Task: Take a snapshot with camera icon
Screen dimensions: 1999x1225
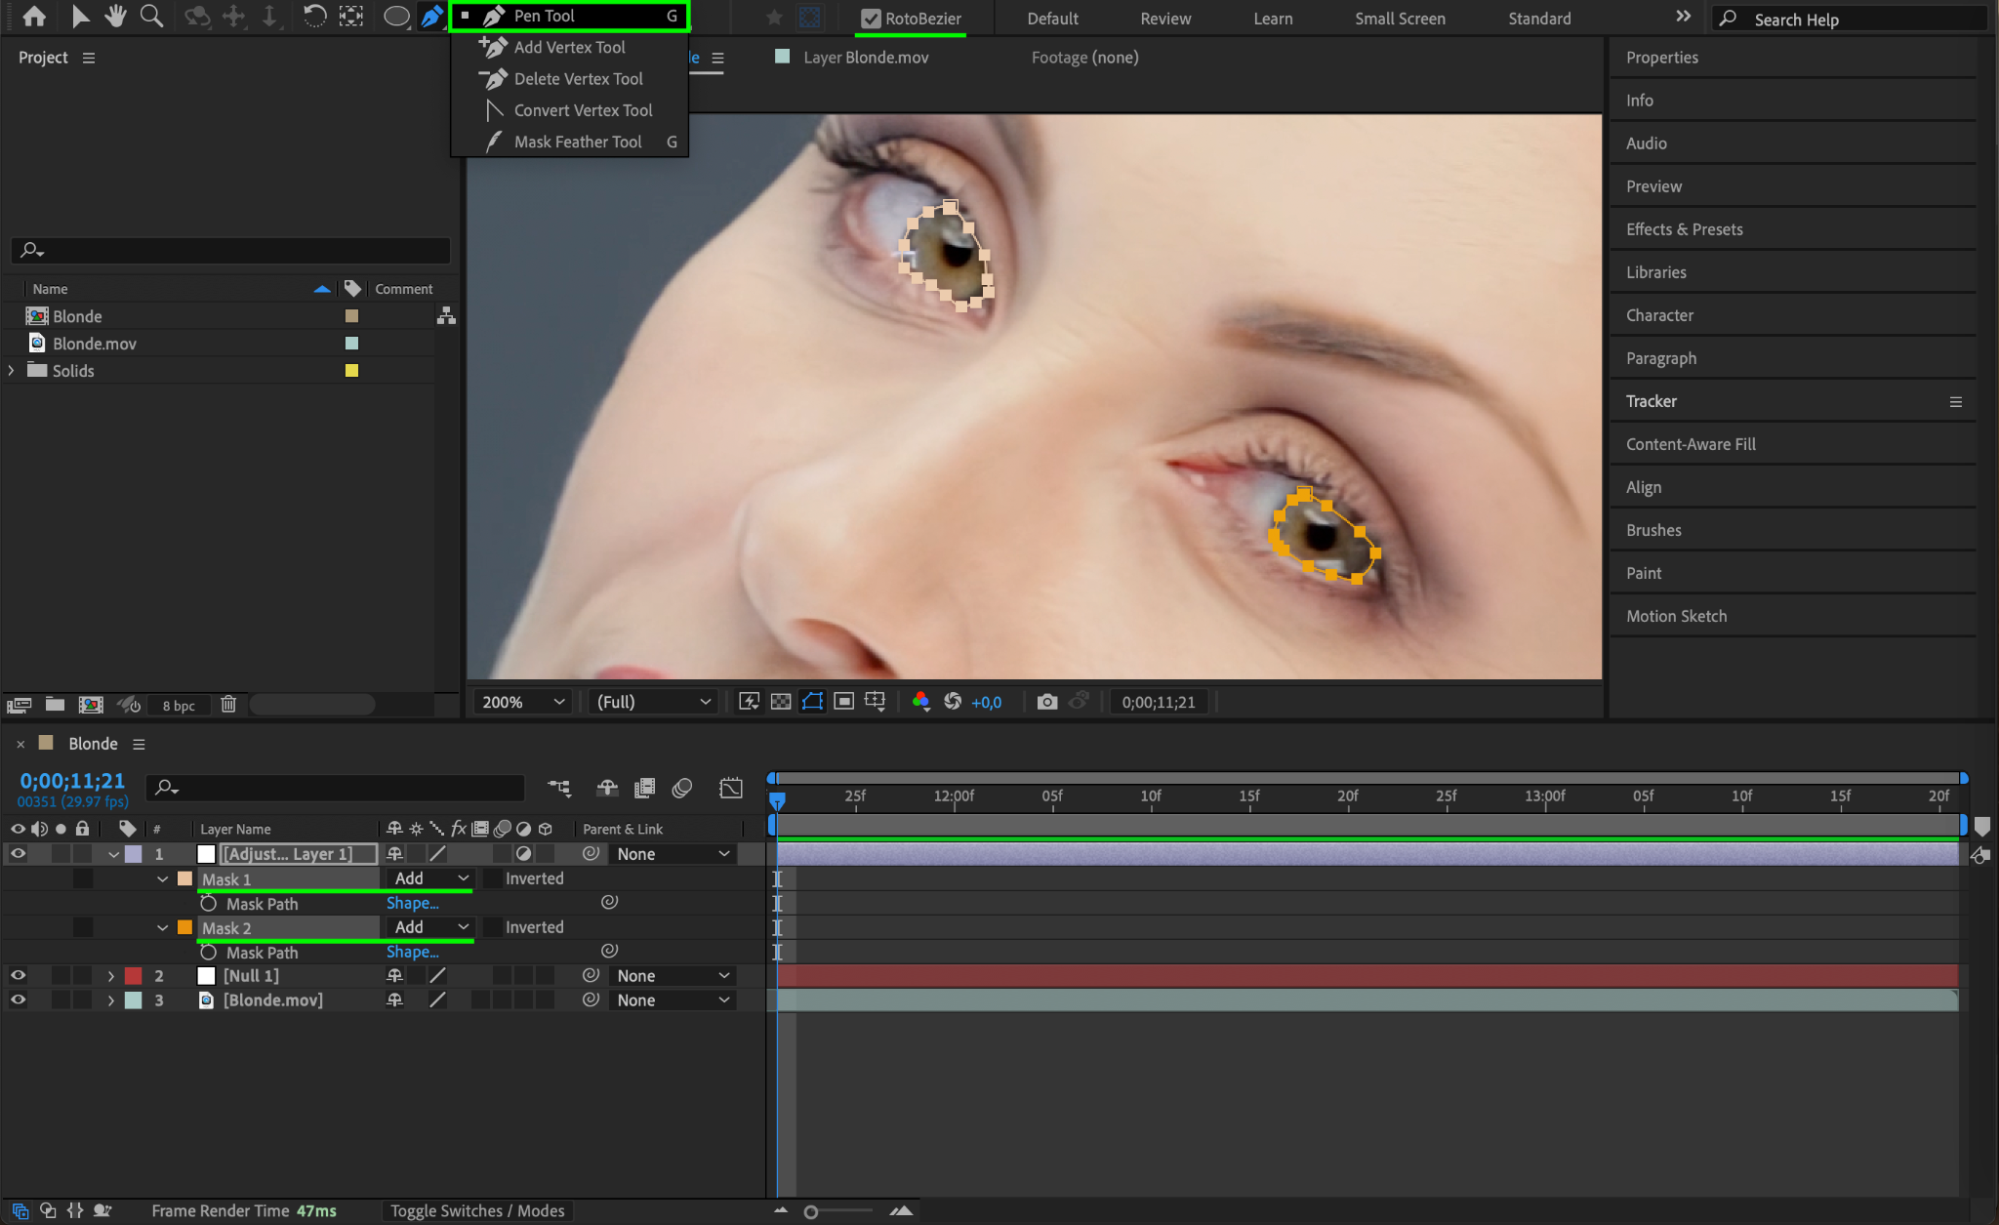Action: tap(1046, 702)
